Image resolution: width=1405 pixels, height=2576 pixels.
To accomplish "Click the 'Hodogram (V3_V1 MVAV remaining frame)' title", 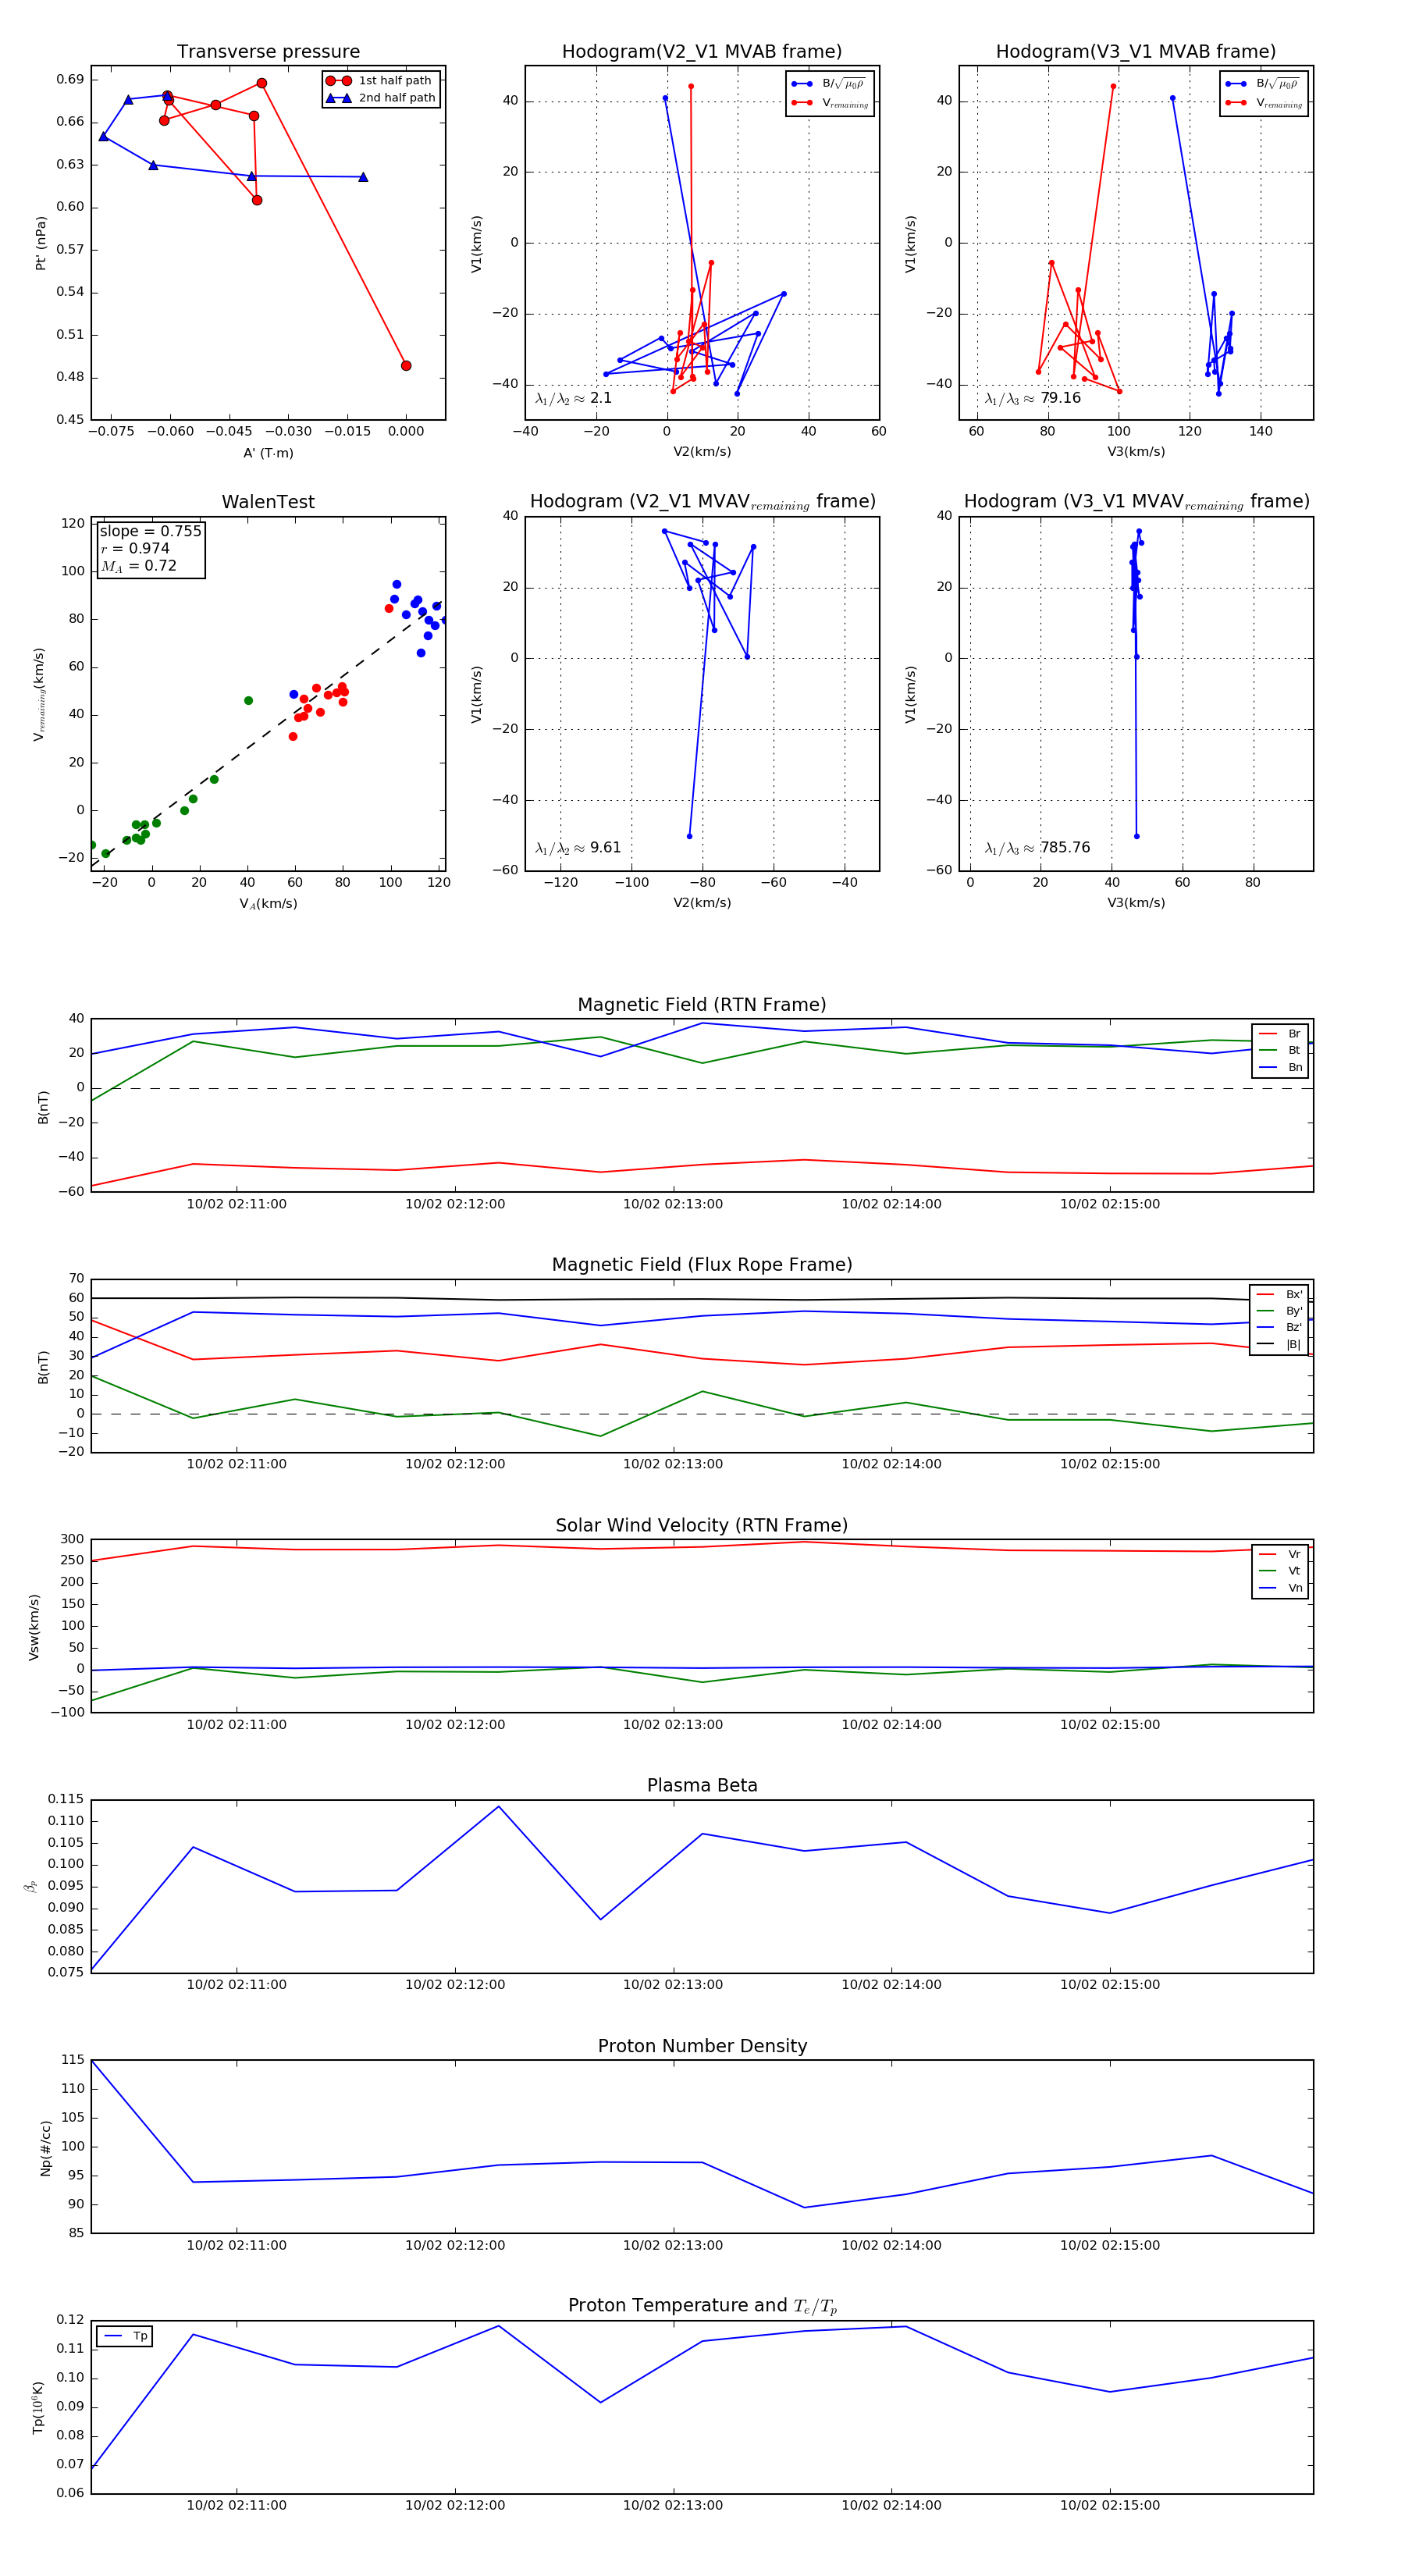I will pyautogui.click(x=1136, y=502).
